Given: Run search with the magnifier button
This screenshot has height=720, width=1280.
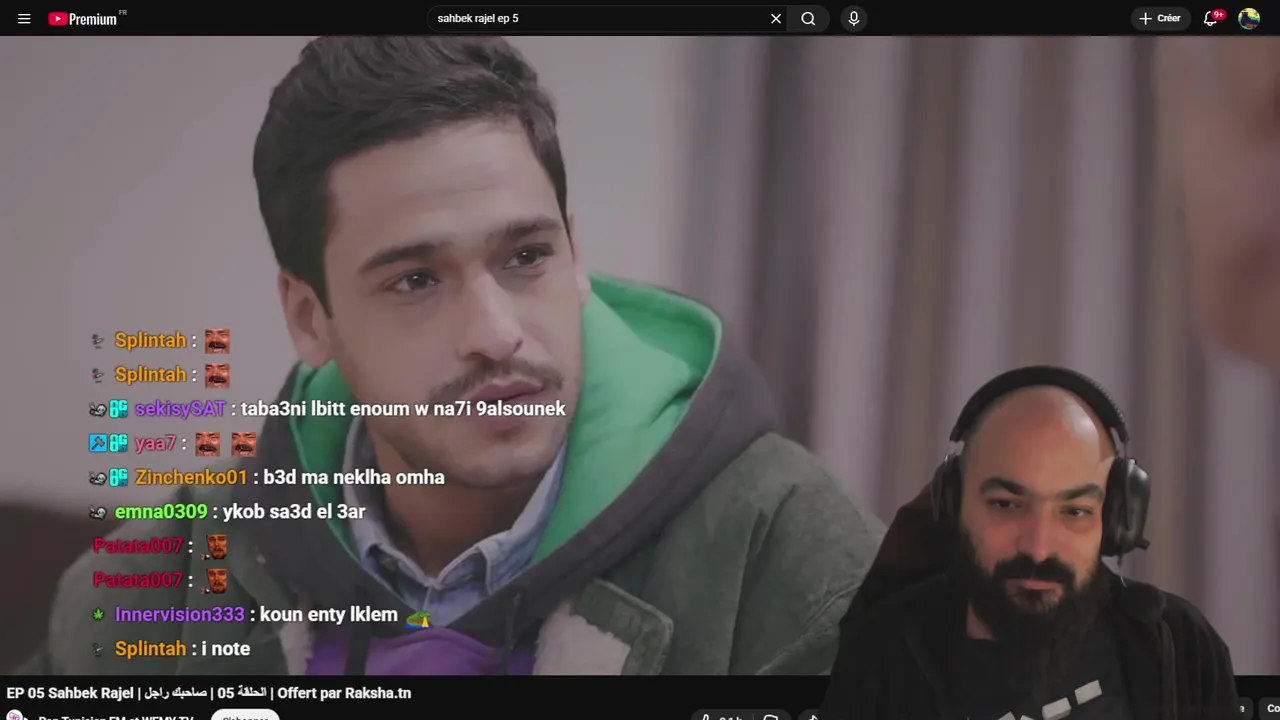Looking at the screenshot, I should point(808,18).
